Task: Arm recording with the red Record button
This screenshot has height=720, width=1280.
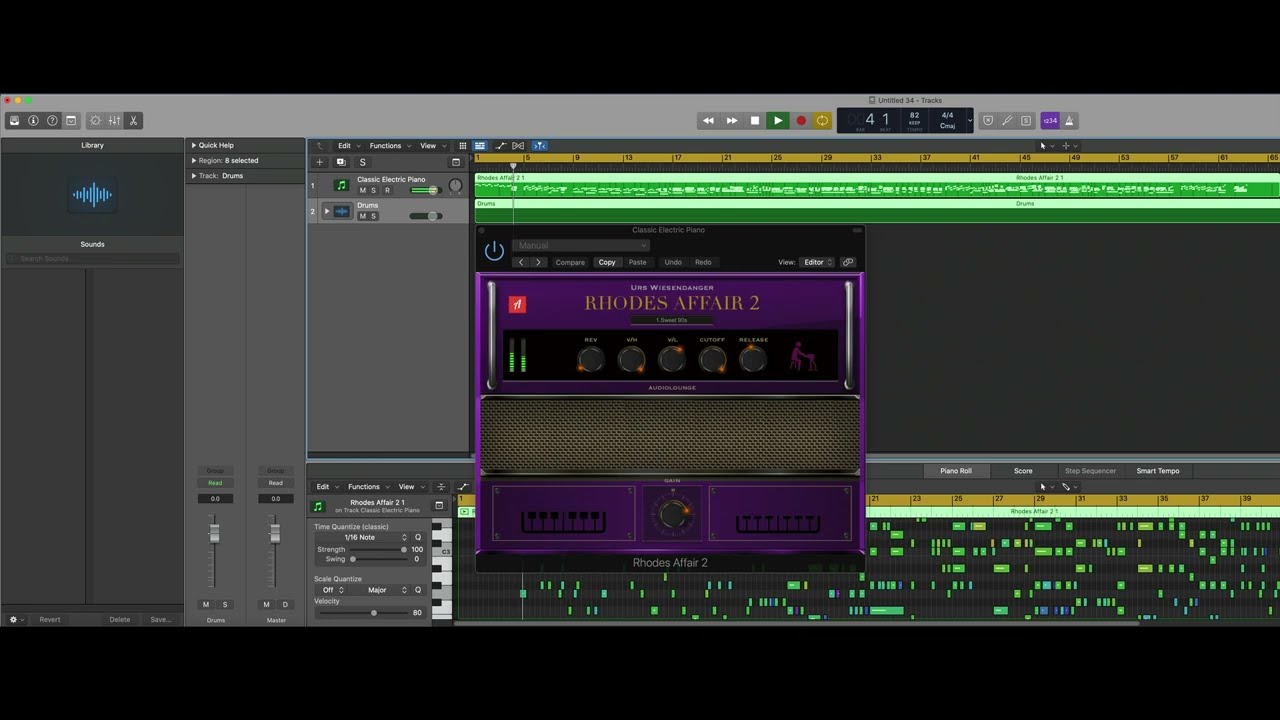Action: coord(800,121)
